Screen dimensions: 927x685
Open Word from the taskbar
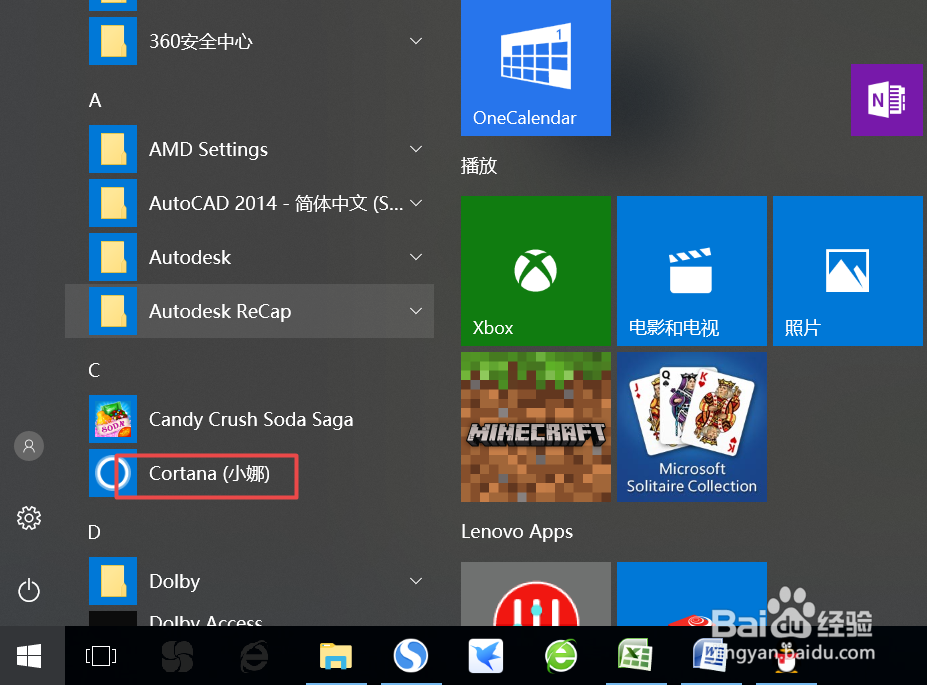coord(710,656)
